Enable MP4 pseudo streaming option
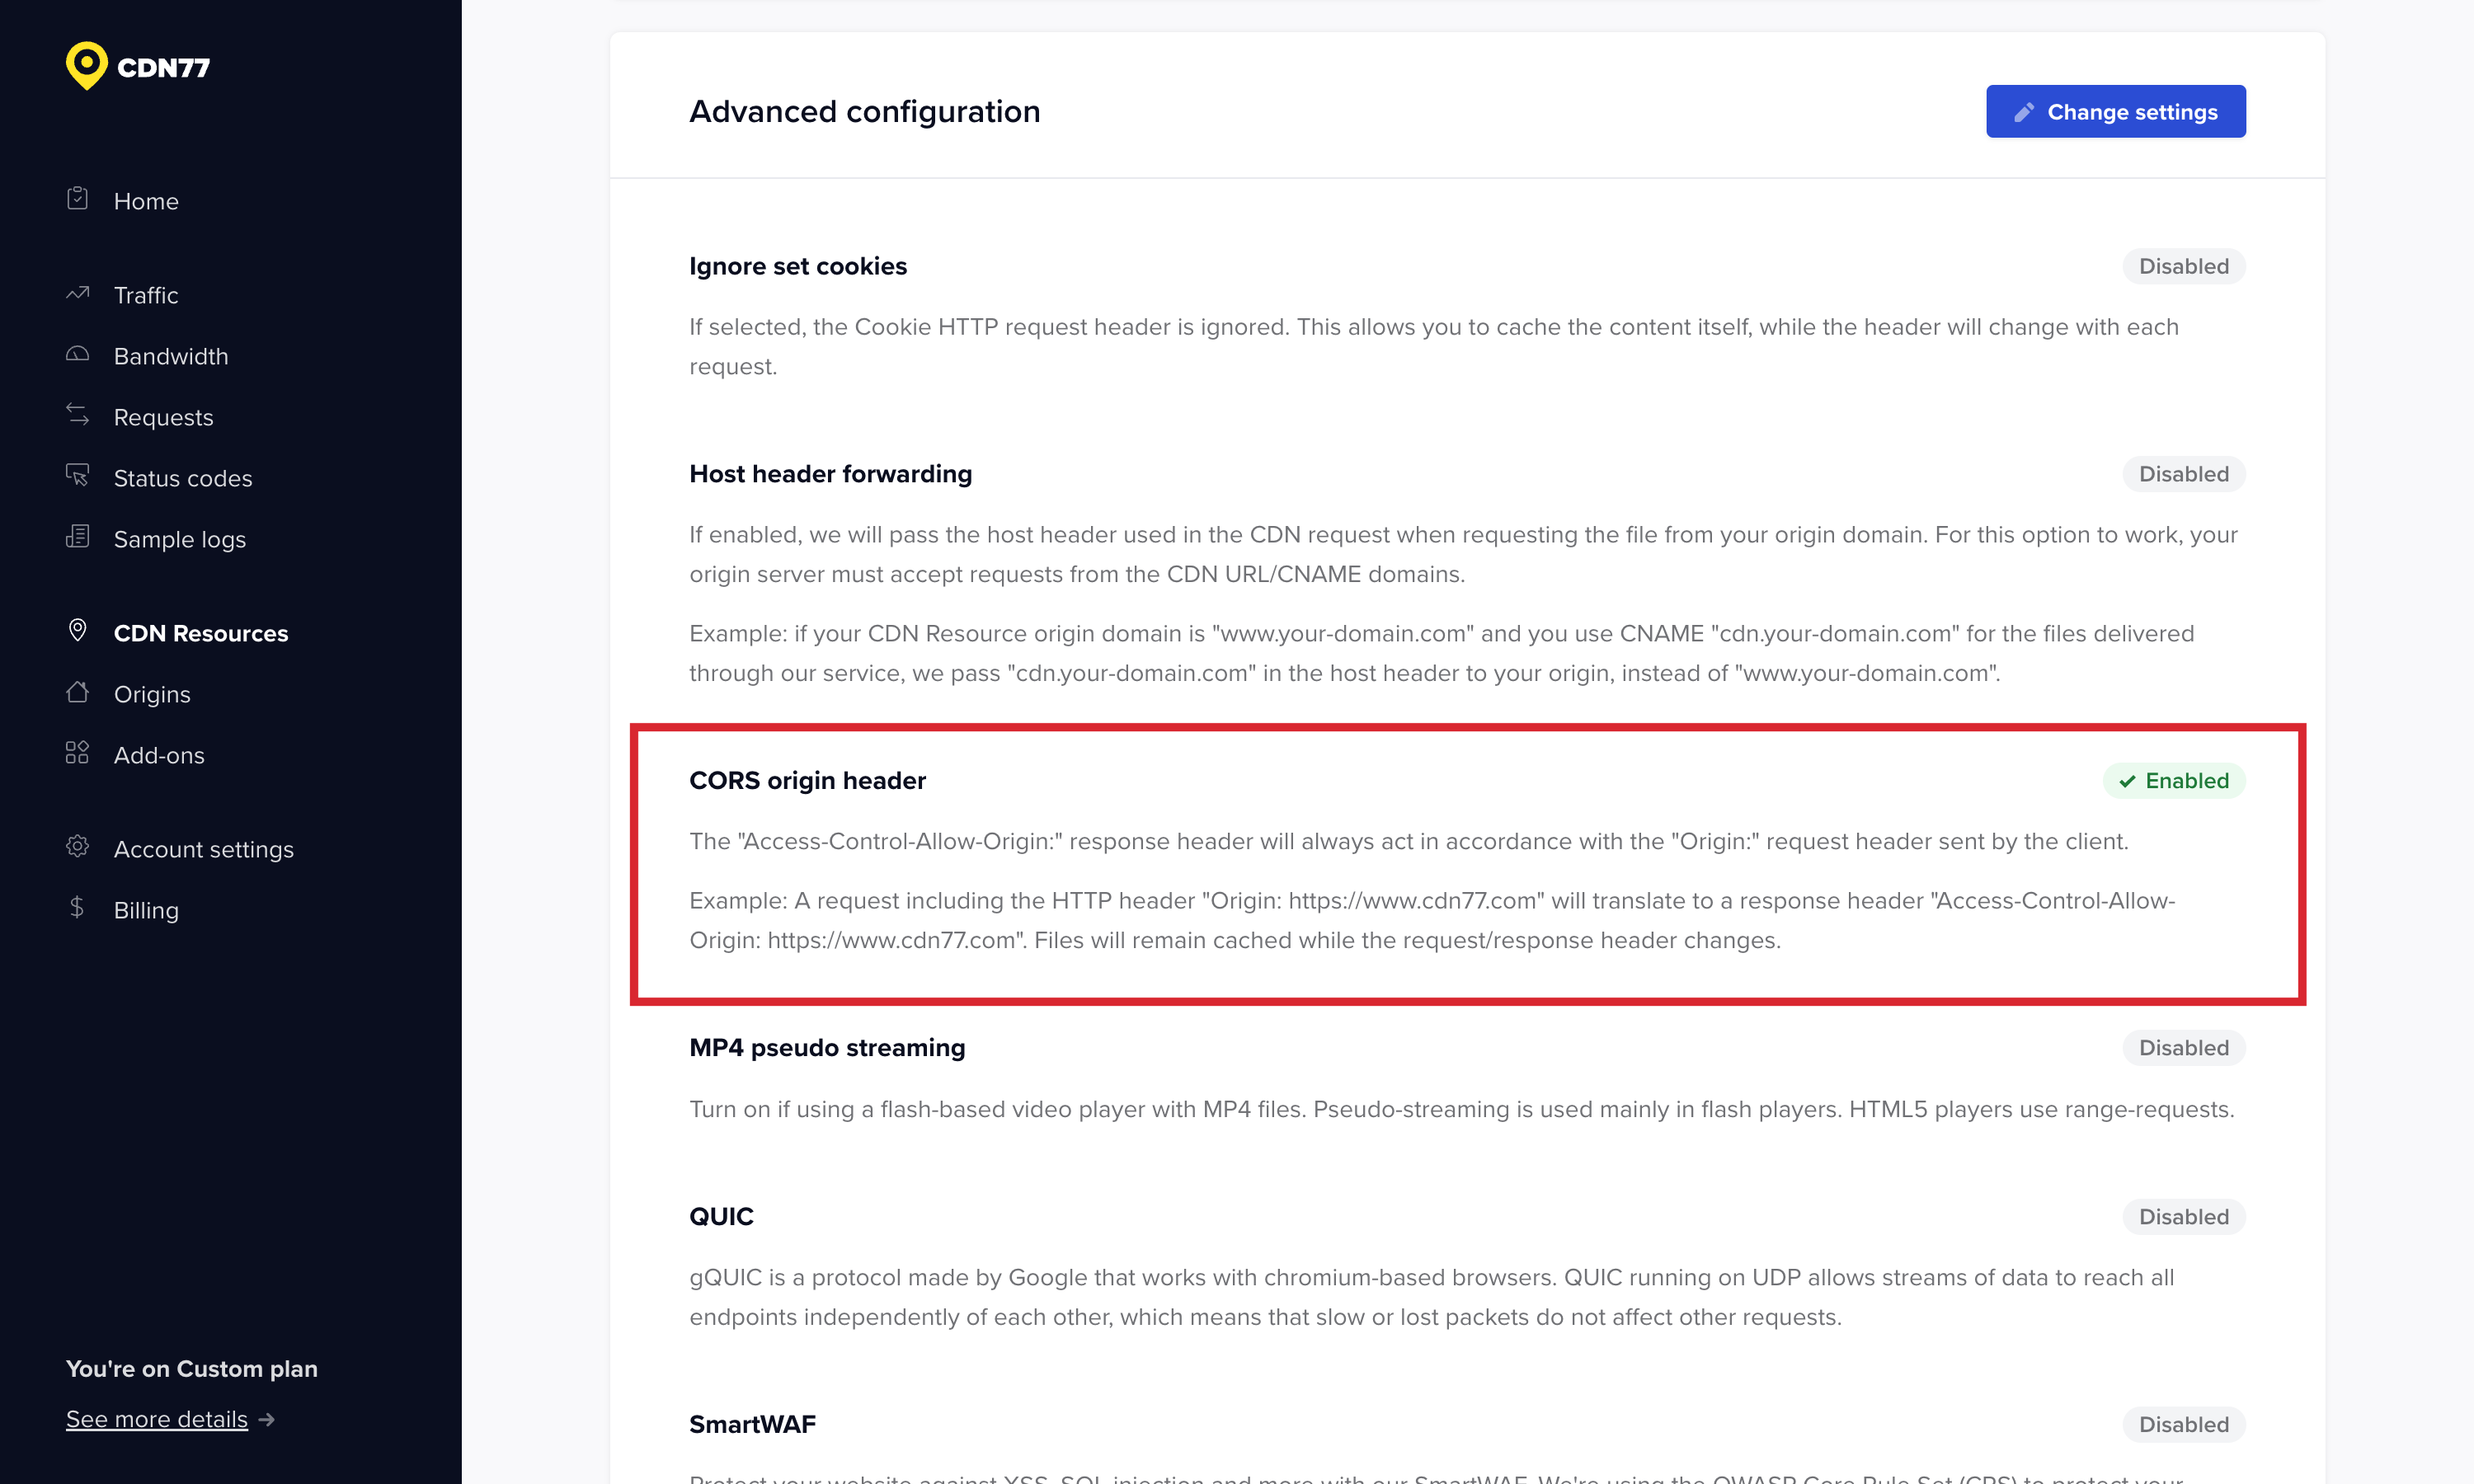This screenshot has height=1484, width=2474. pyautogui.click(x=2185, y=1048)
